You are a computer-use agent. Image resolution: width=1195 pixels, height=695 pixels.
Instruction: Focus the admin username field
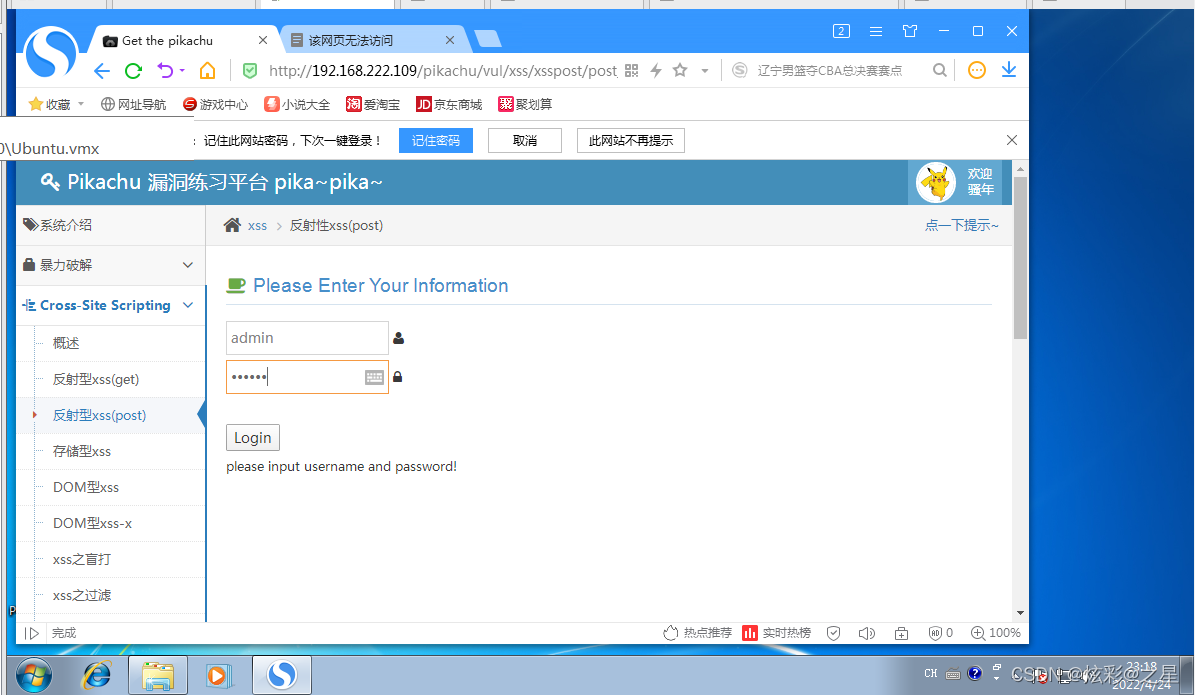[x=307, y=338]
